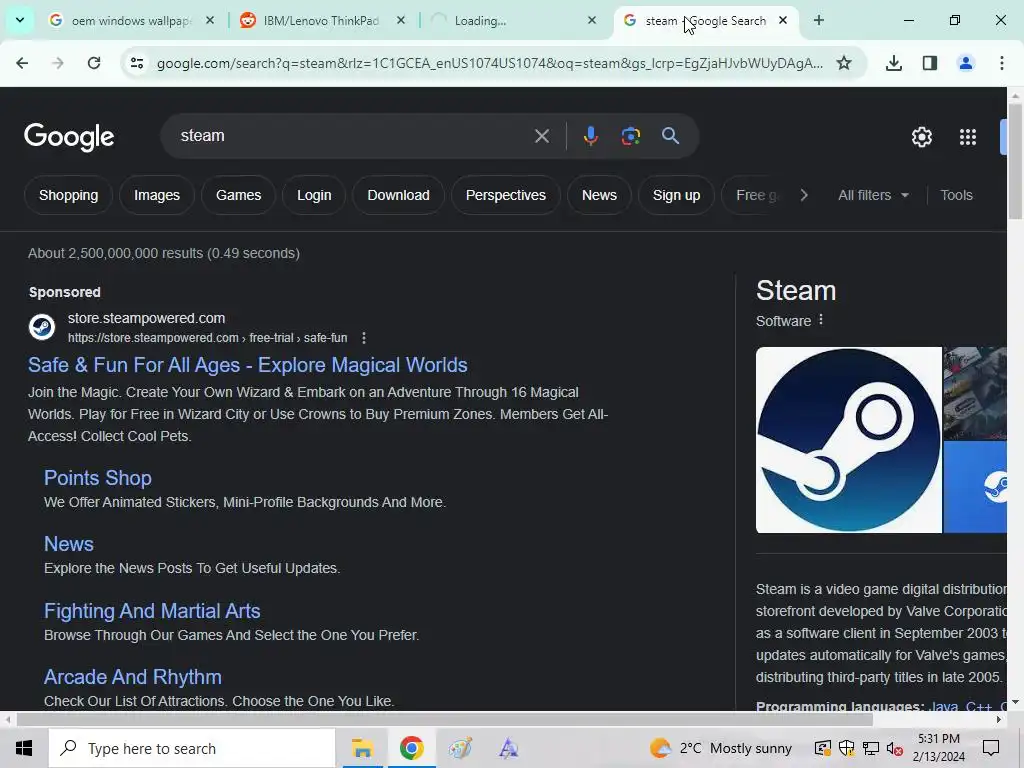Click the Google logo
Image resolution: width=1024 pixels, height=768 pixels.
click(x=69, y=137)
